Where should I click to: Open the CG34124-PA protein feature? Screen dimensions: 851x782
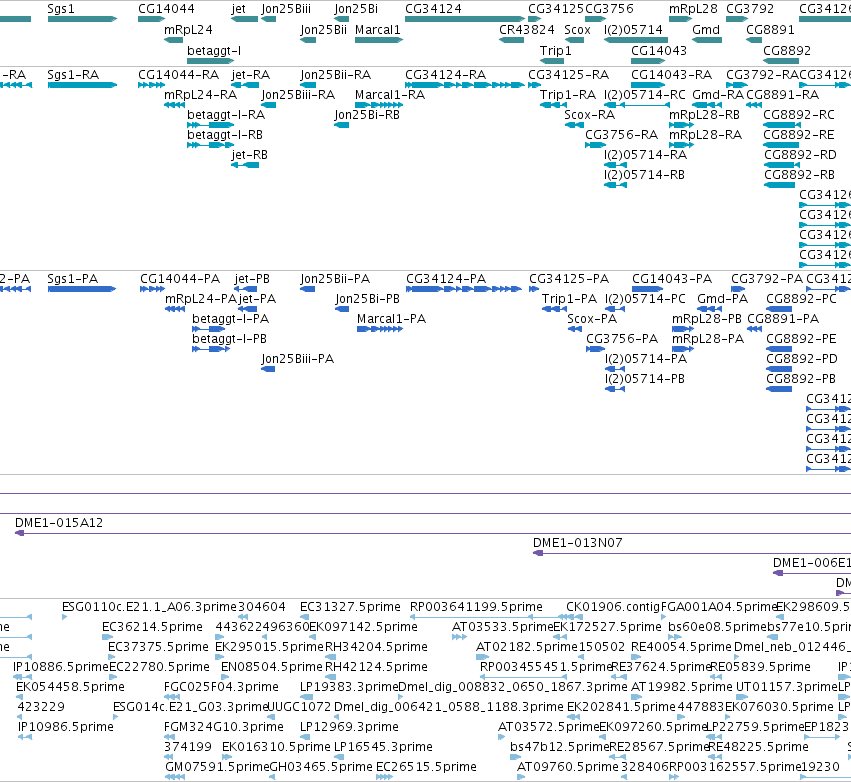point(464,289)
